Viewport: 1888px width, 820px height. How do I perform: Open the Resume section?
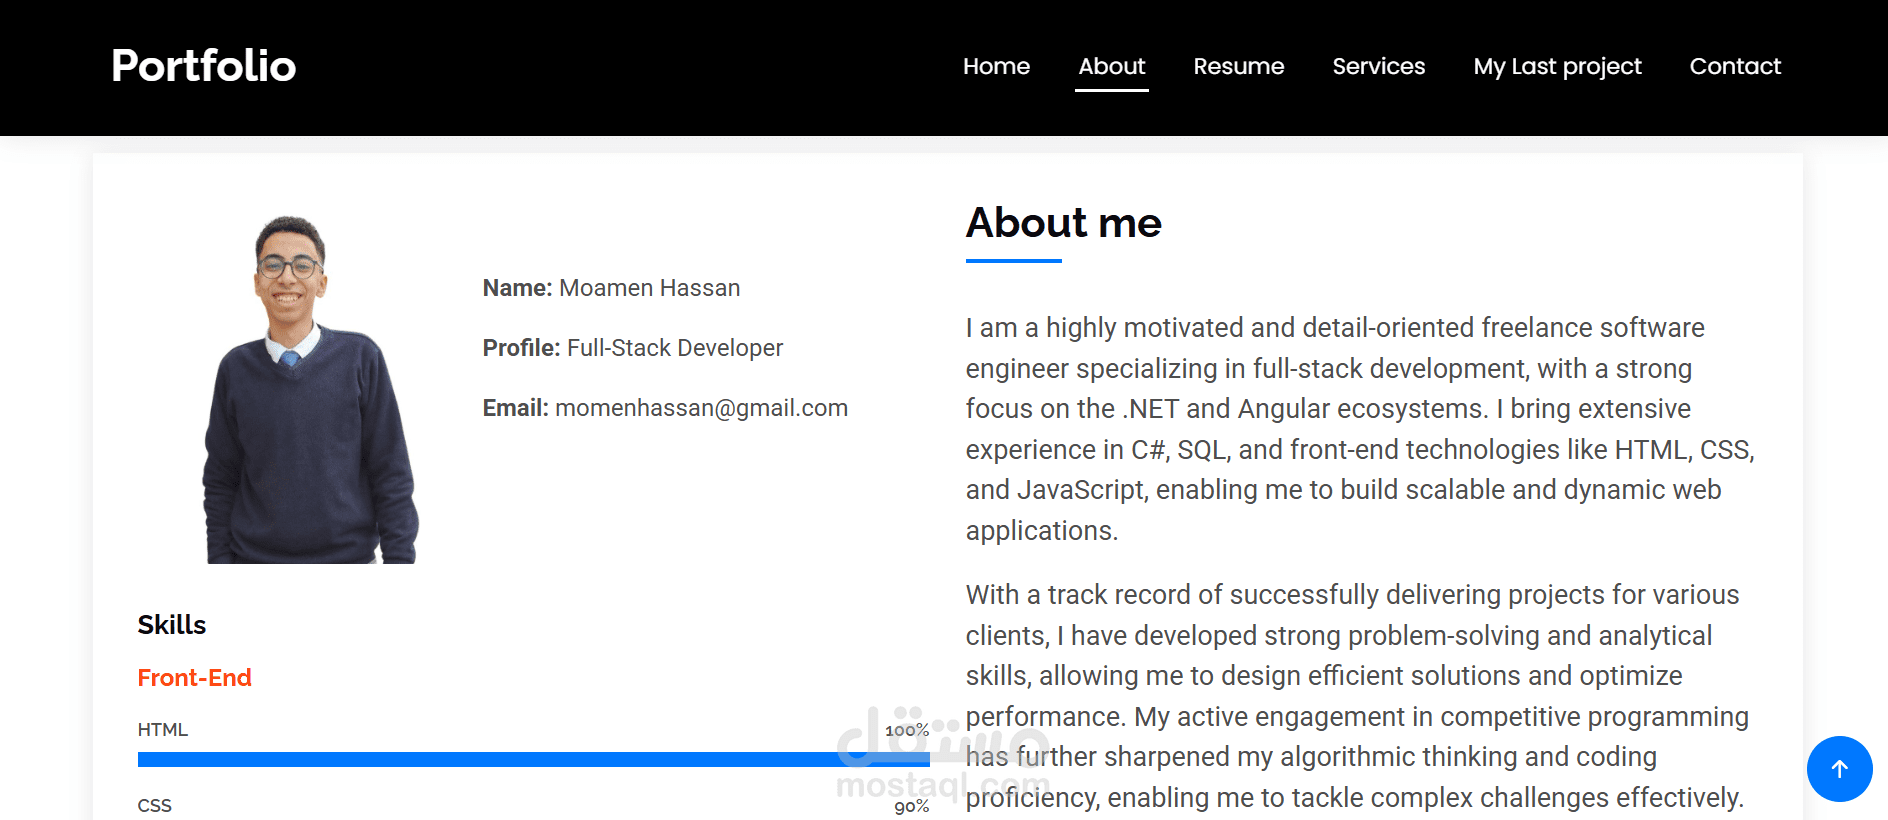(1238, 67)
